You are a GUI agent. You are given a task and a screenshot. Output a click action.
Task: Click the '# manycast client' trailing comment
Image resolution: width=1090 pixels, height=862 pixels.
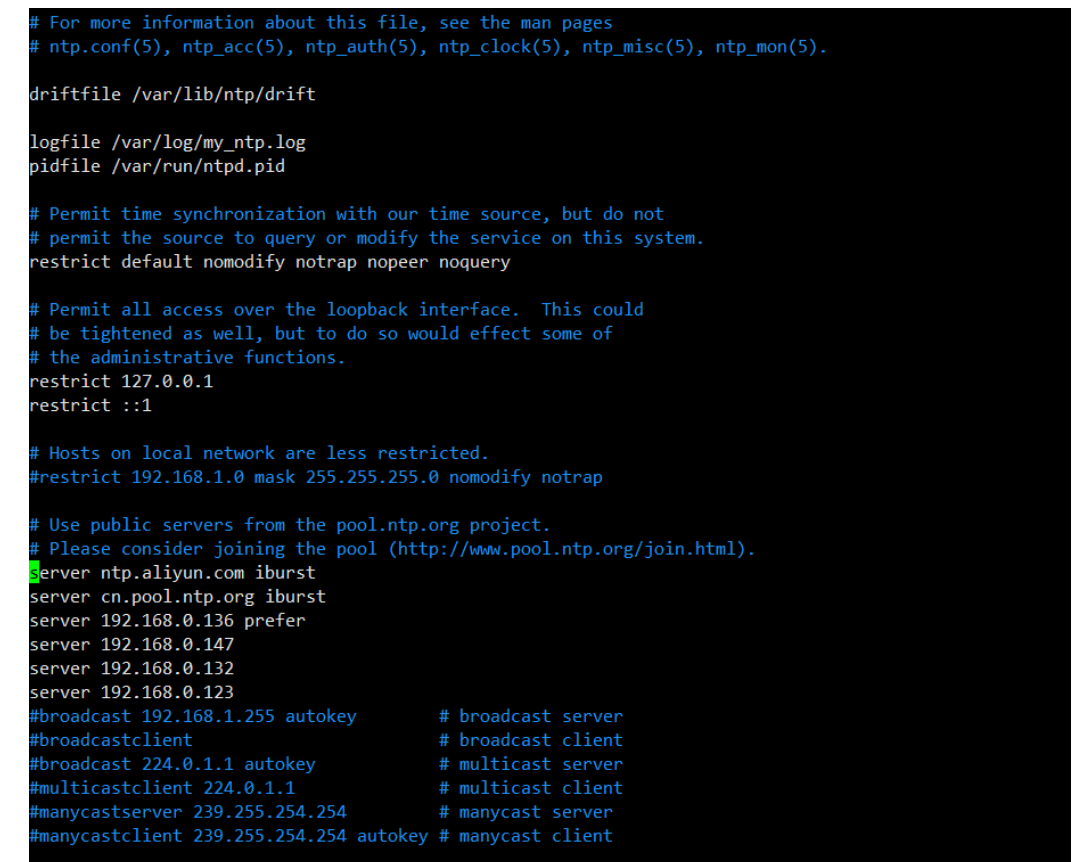pyautogui.click(x=525, y=836)
